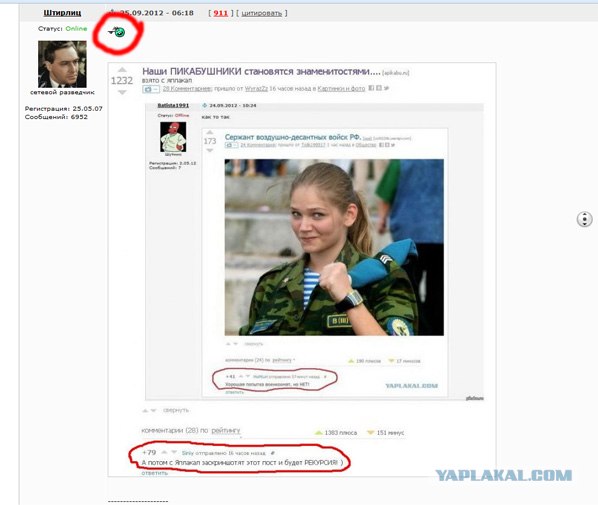Click the round scroll widget at the right edge
The height and width of the screenshot is (505, 598).
pyautogui.click(x=584, y=219)
